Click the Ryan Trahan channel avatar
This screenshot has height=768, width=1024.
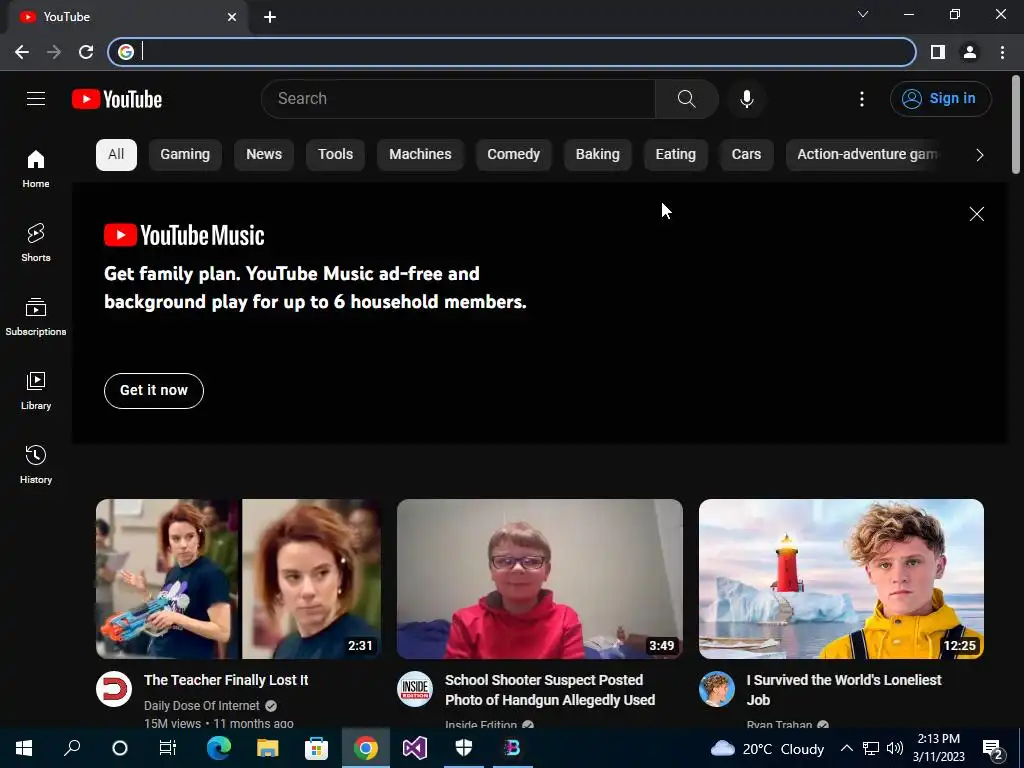tap(717, 689)
